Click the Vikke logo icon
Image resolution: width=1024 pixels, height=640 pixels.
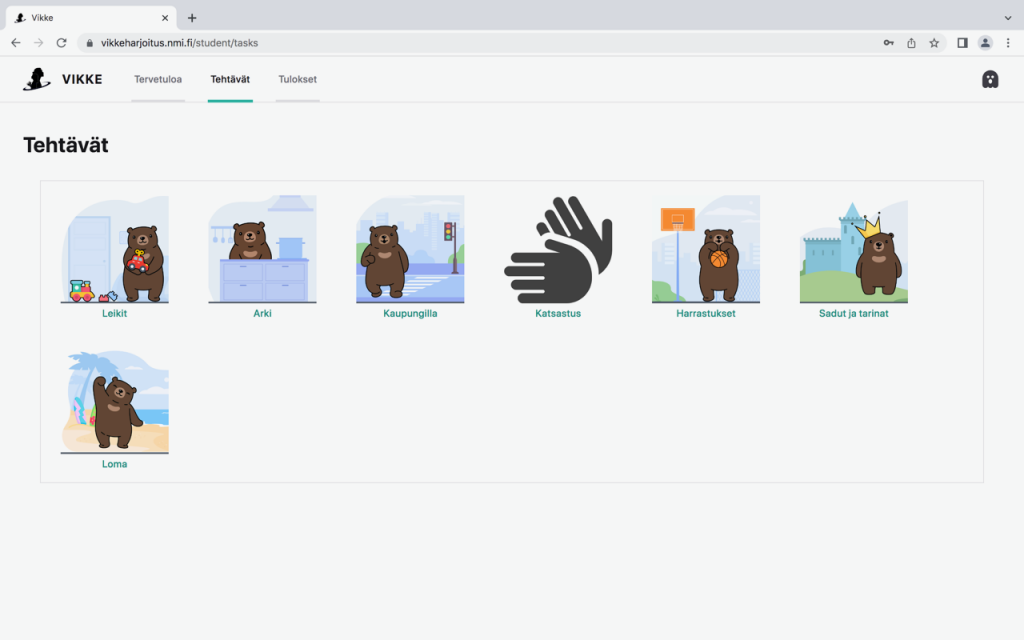coord(37,79)
